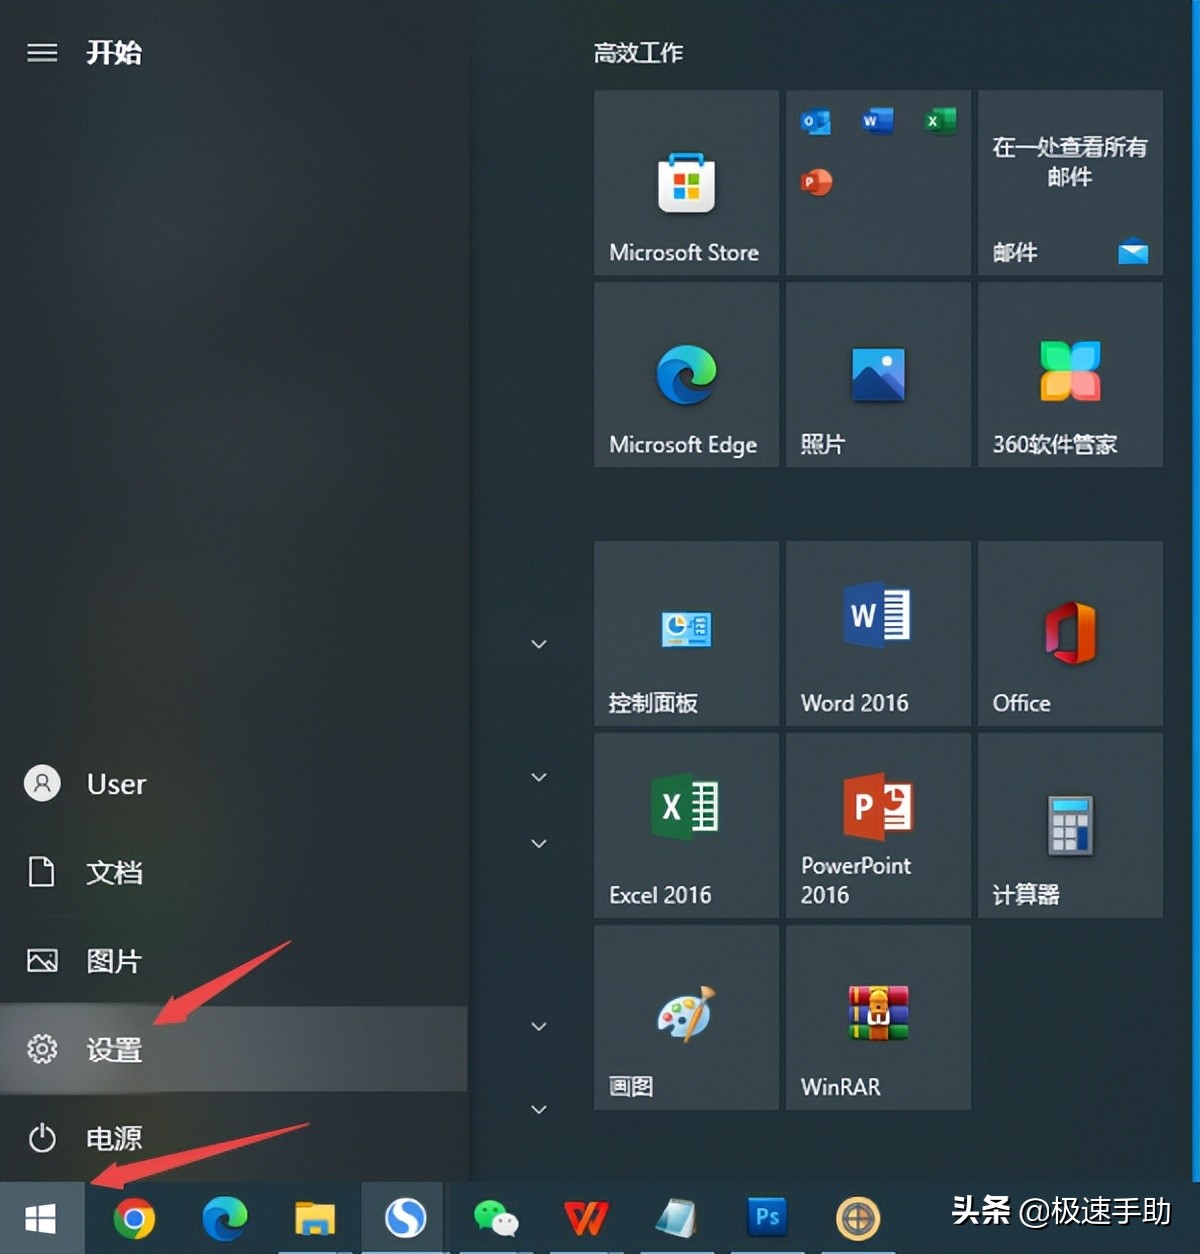Open the Microsoft Store tile

click(x=686, y=183)
